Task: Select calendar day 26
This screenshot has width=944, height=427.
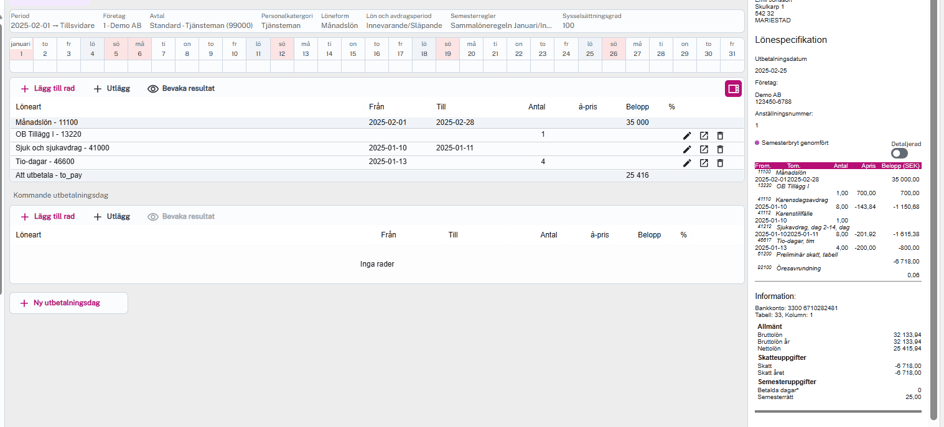Action: click(x=613, y=49)
